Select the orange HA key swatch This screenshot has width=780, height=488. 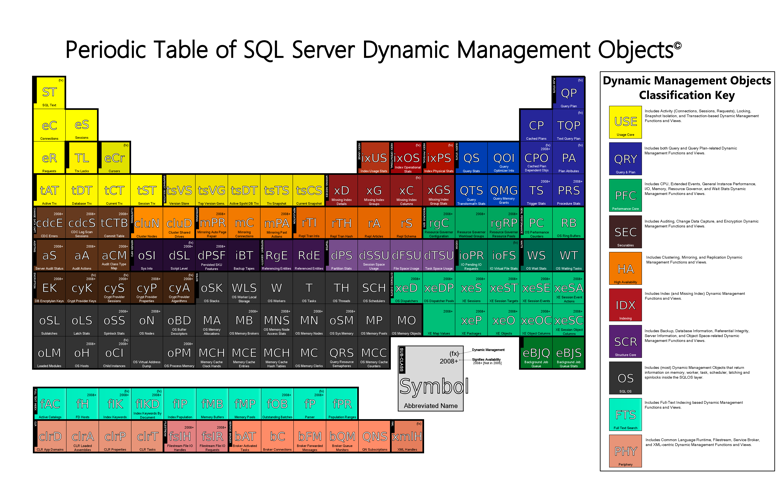click(x=625, y=269)
